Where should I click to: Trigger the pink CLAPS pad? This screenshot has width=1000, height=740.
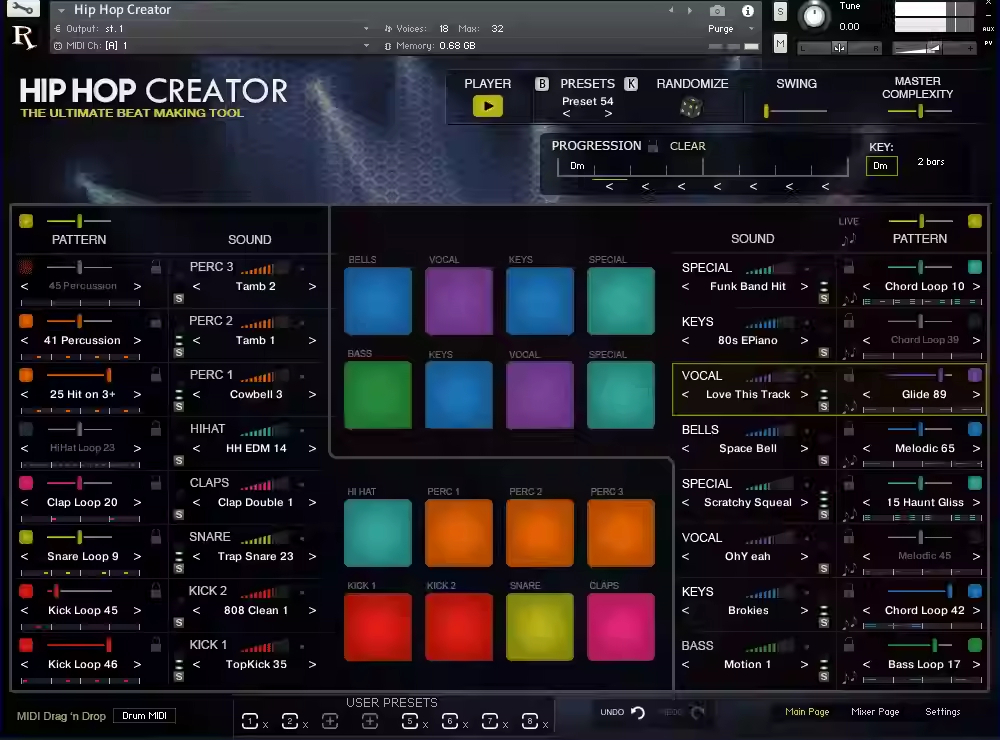pos(621,626)
